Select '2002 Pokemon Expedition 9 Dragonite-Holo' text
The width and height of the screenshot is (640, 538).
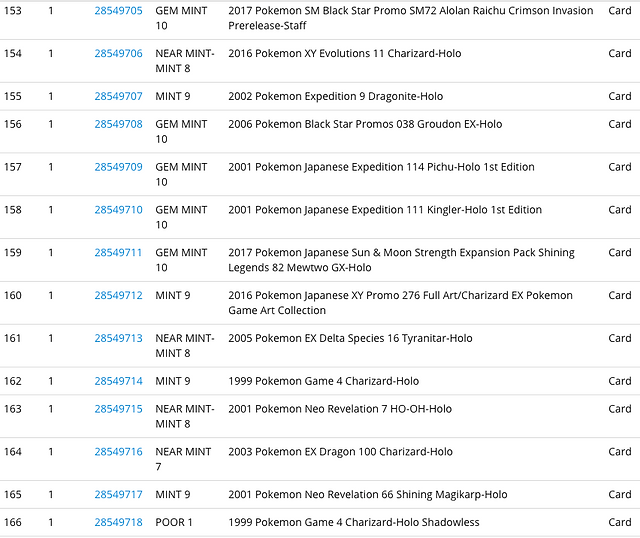(336, 96)
